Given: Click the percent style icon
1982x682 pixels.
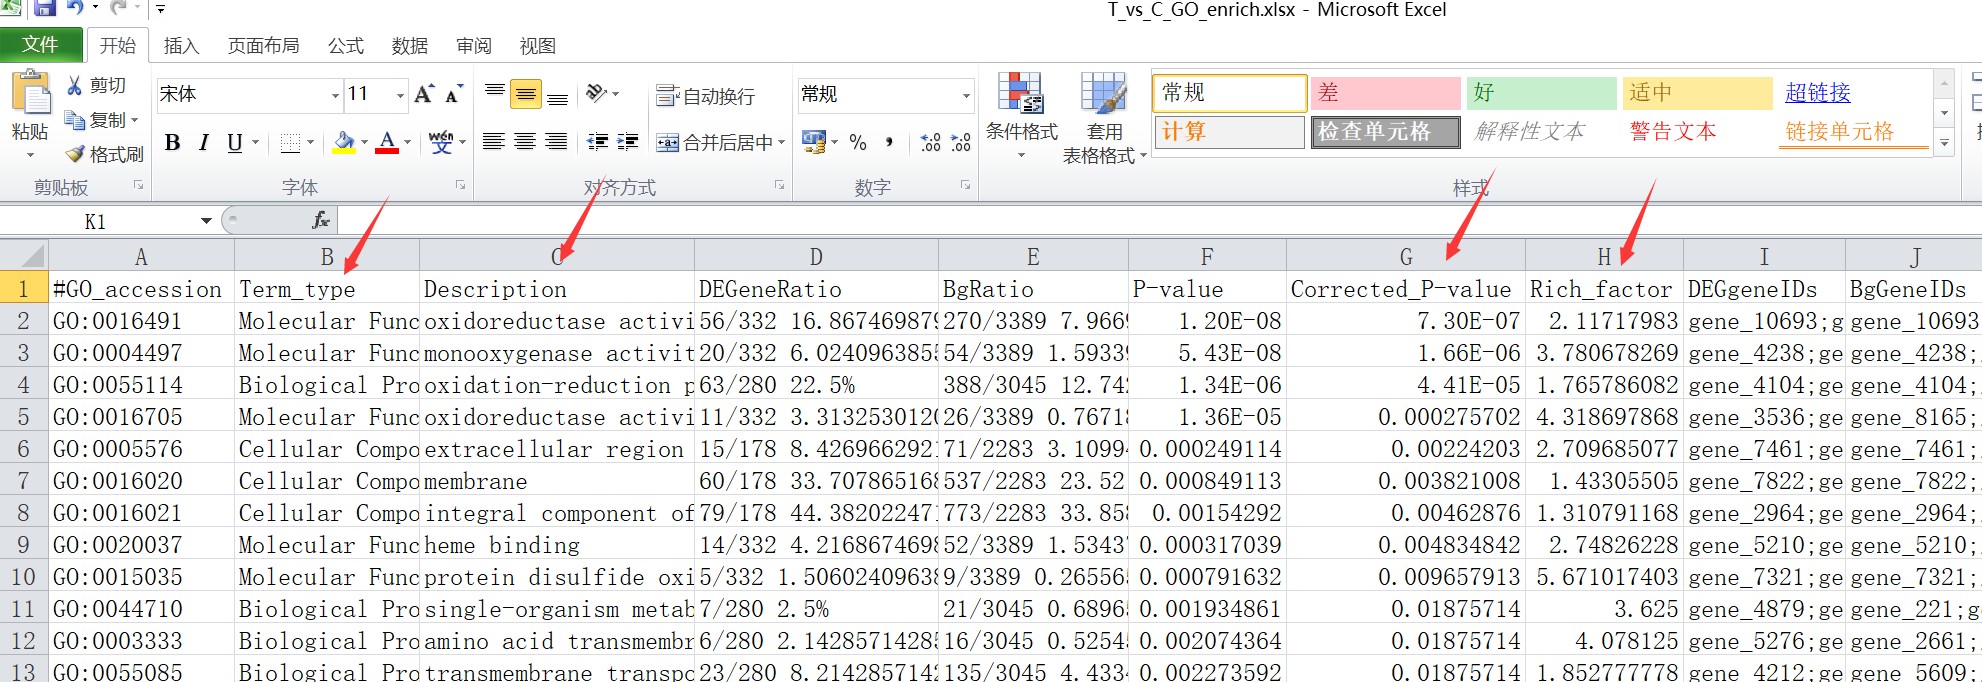Looking at the screenshot, I should [x=857, y=143].
